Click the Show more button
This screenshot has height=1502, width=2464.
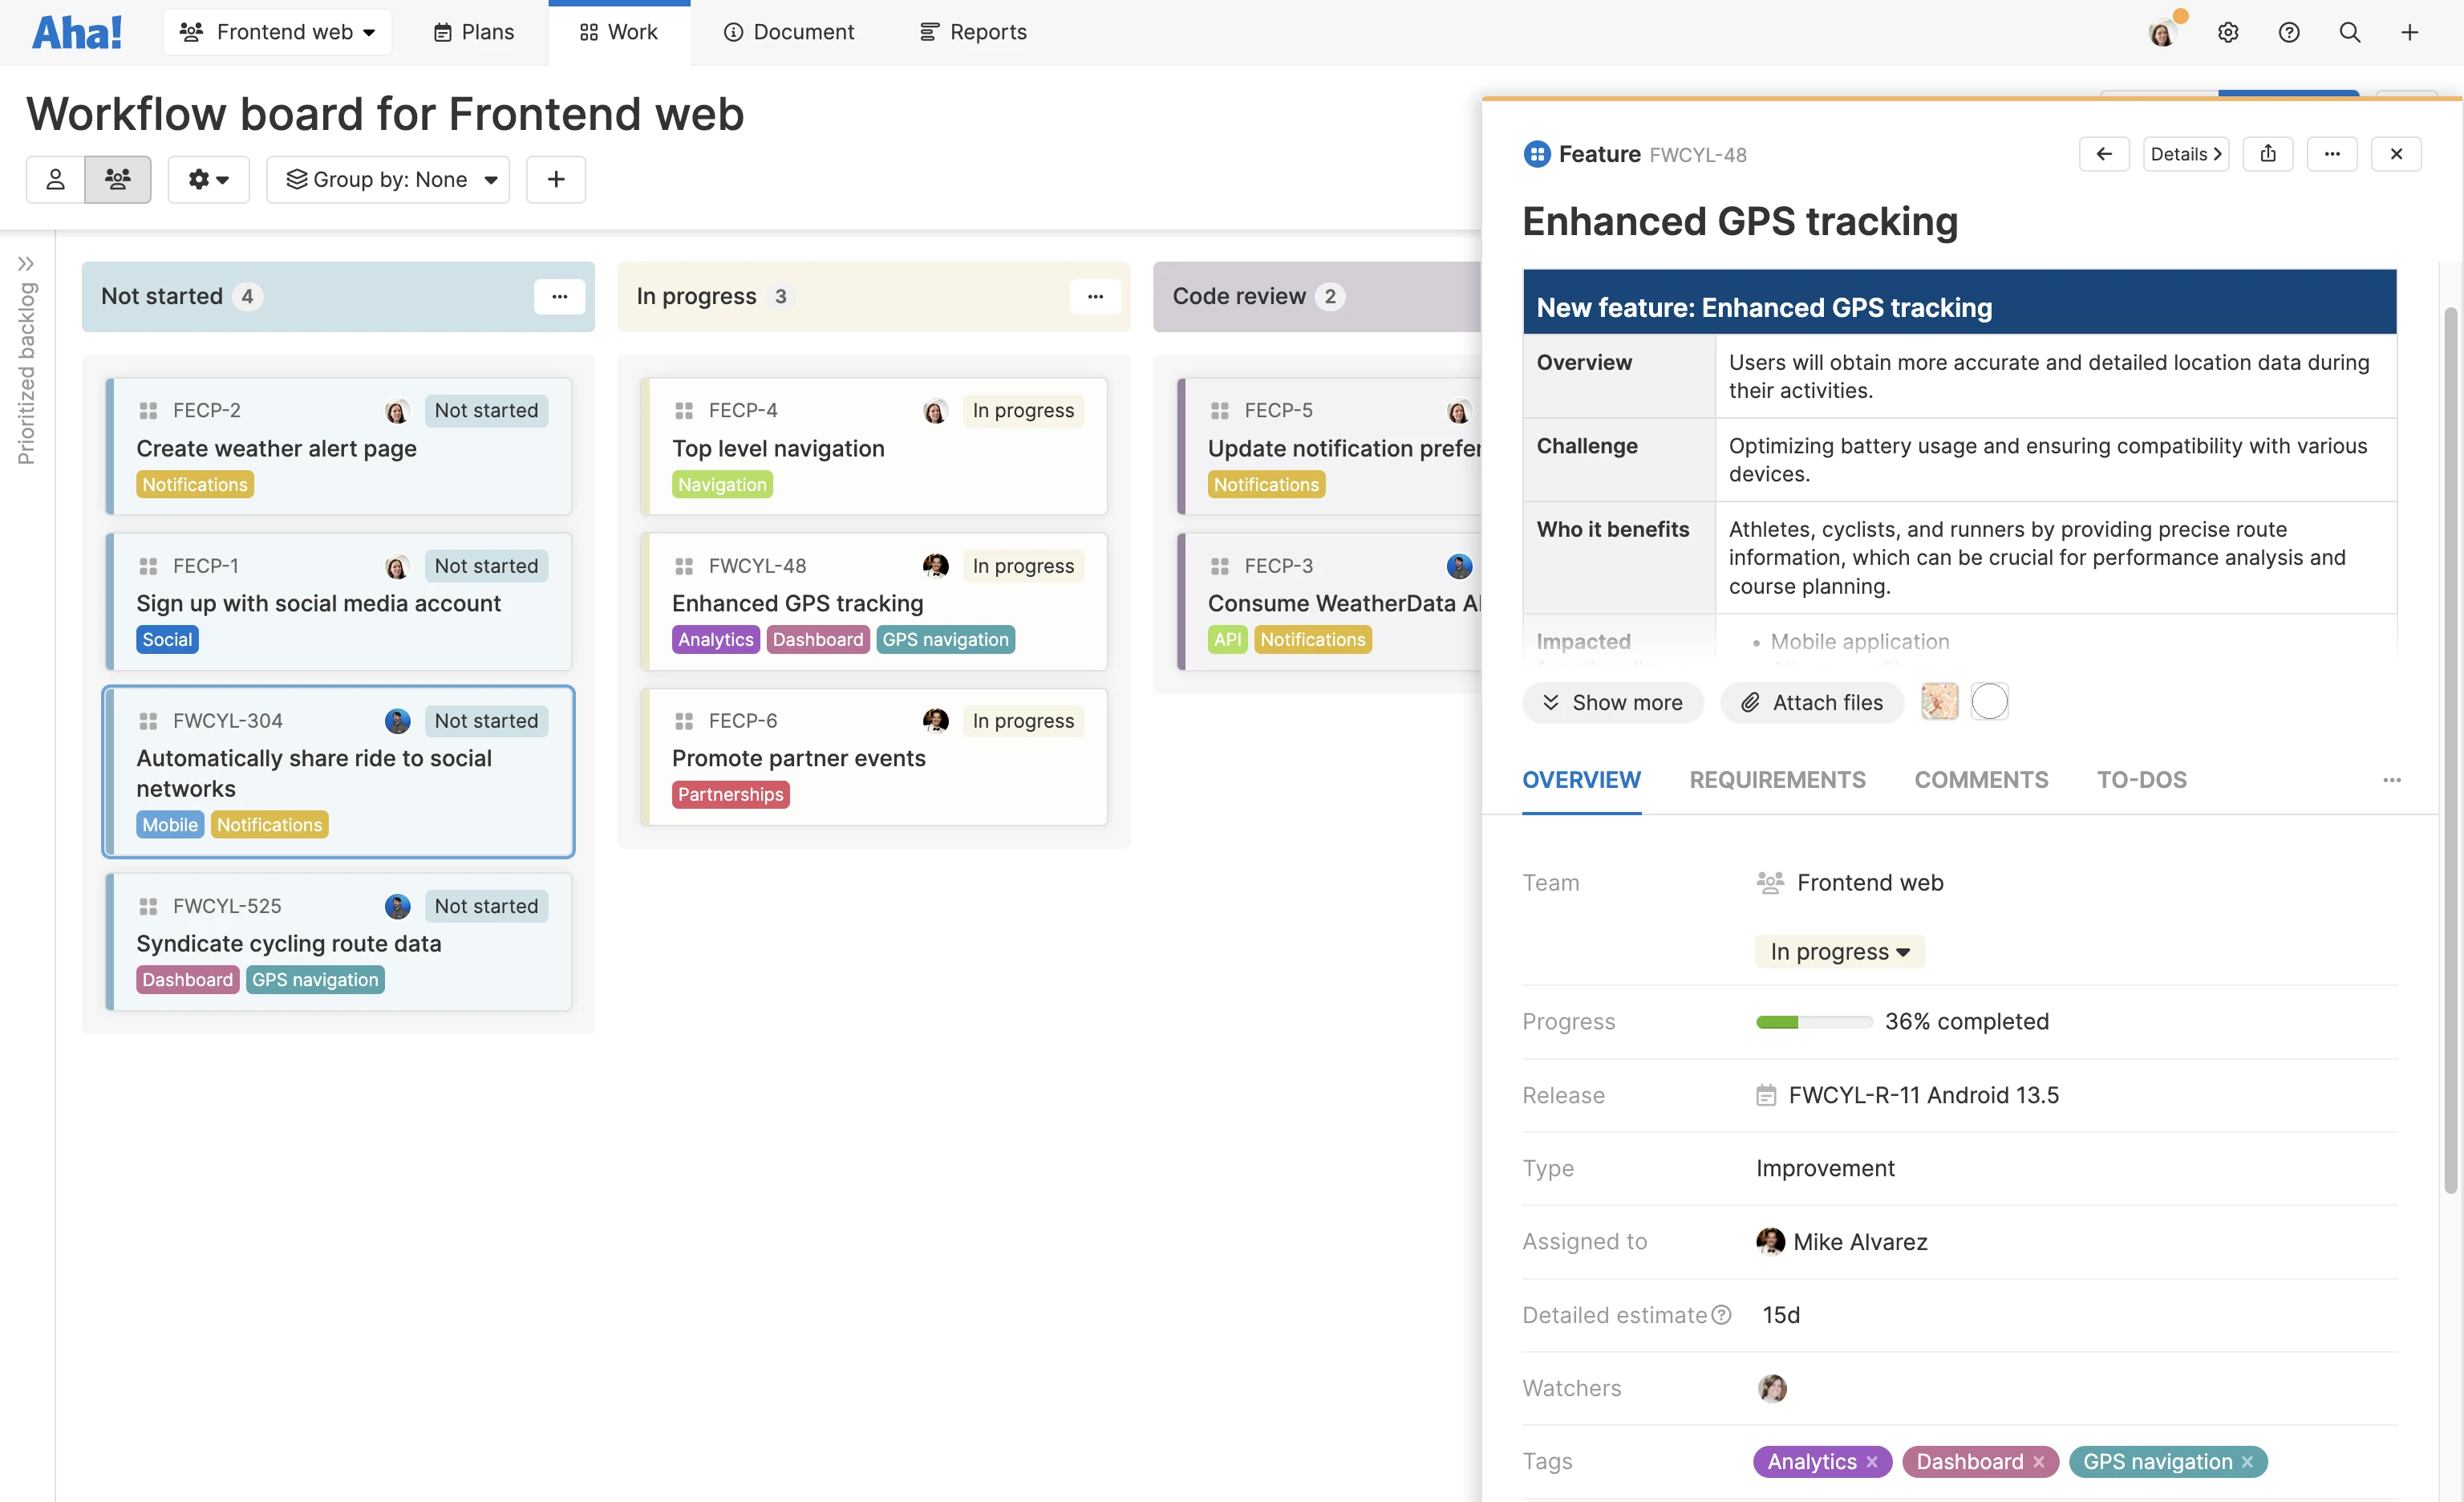pos(1612,702)
